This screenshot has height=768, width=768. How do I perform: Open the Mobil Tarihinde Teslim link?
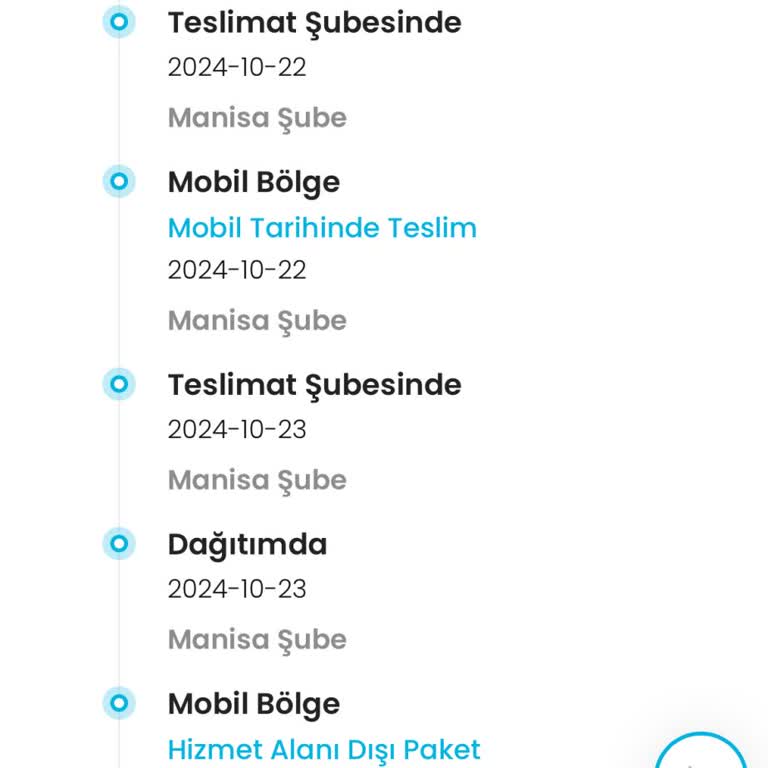322,228
